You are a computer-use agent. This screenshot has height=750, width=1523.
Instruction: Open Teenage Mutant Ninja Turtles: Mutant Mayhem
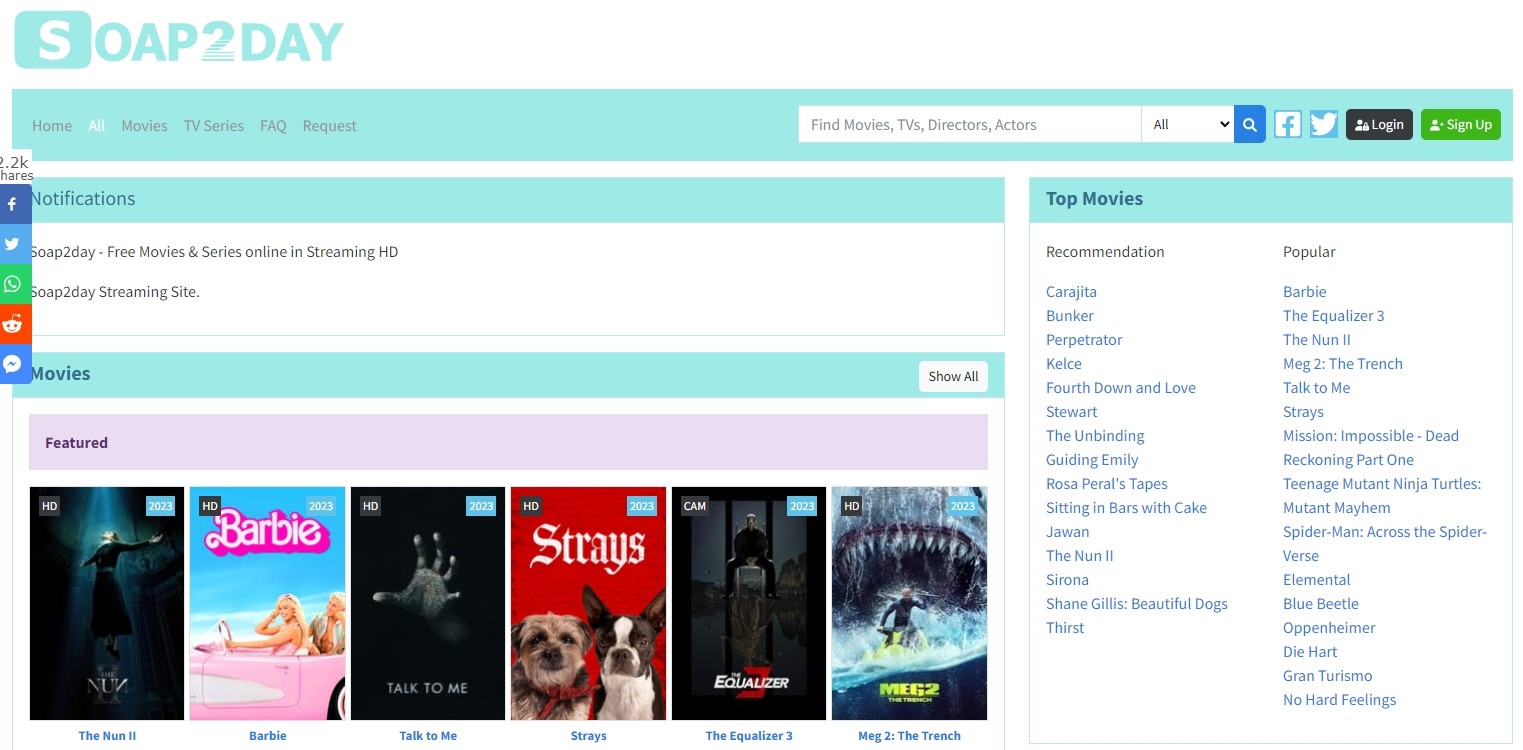pyautogui.click(x=1382, y=496)
